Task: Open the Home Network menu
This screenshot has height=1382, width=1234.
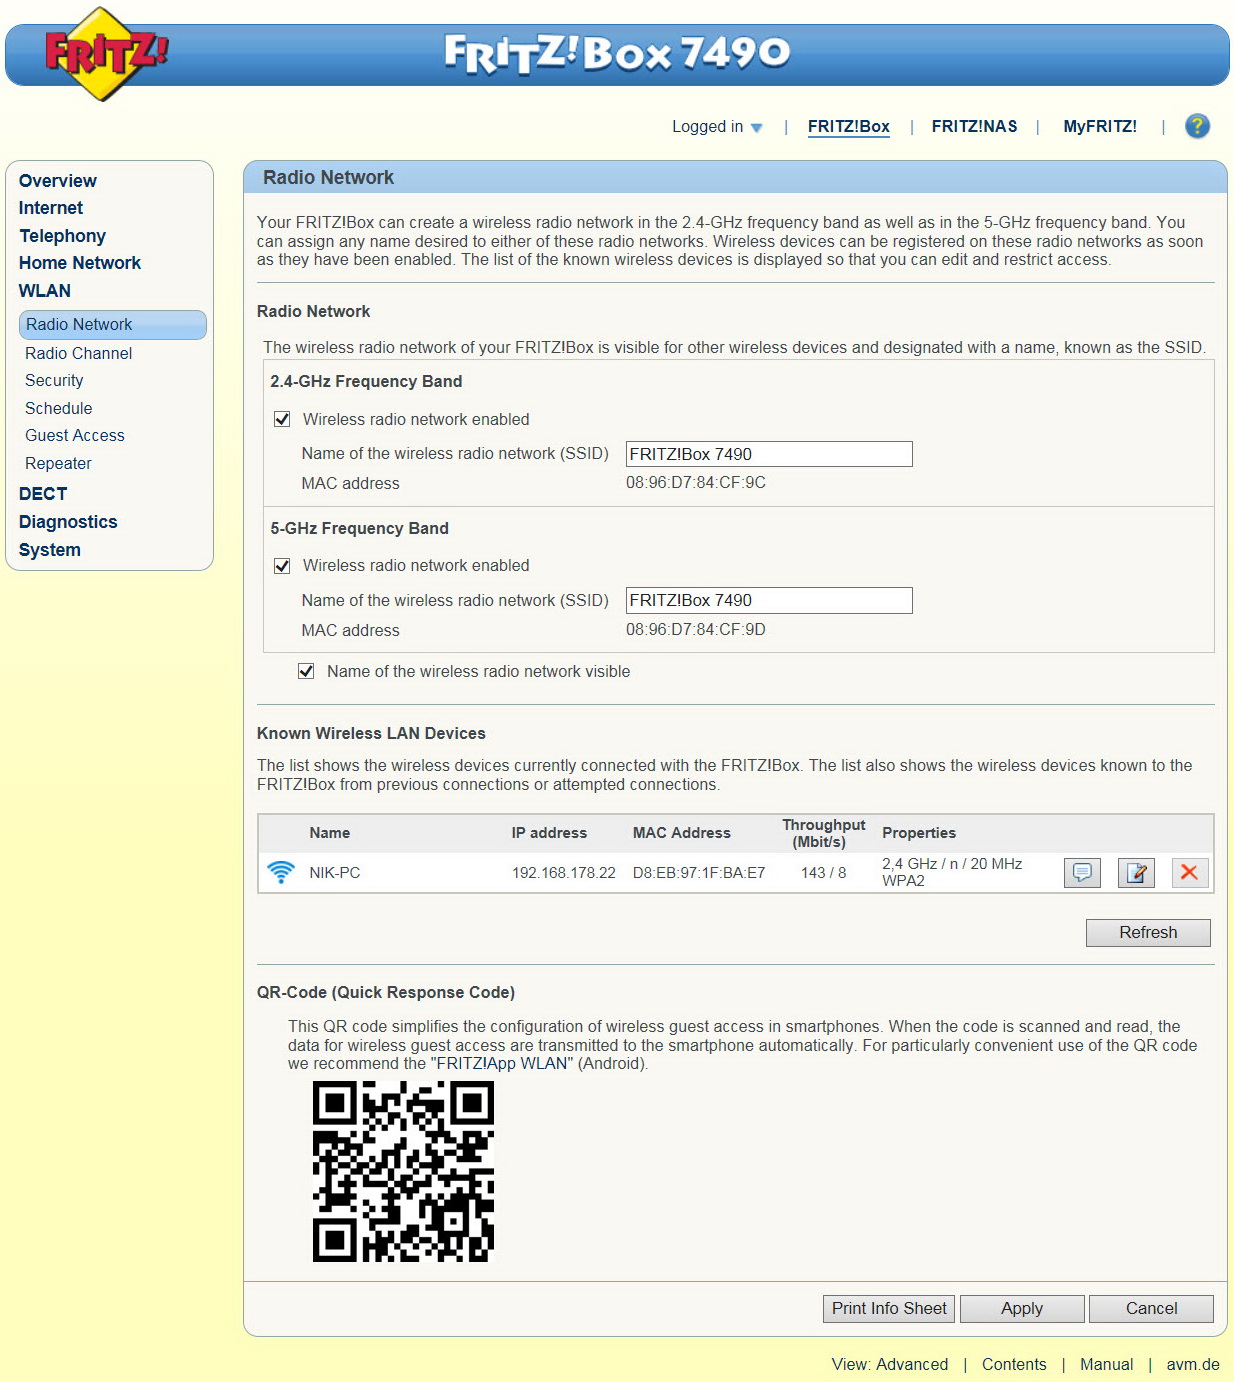Action: [80, 263]
